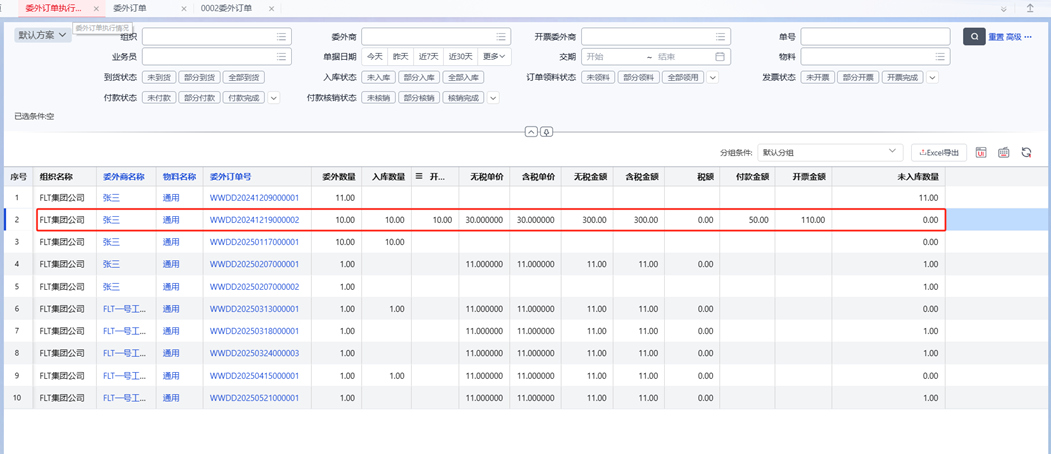Select 近7天 date quick filter
1051x454 pixels.
[x=429, y=57]
